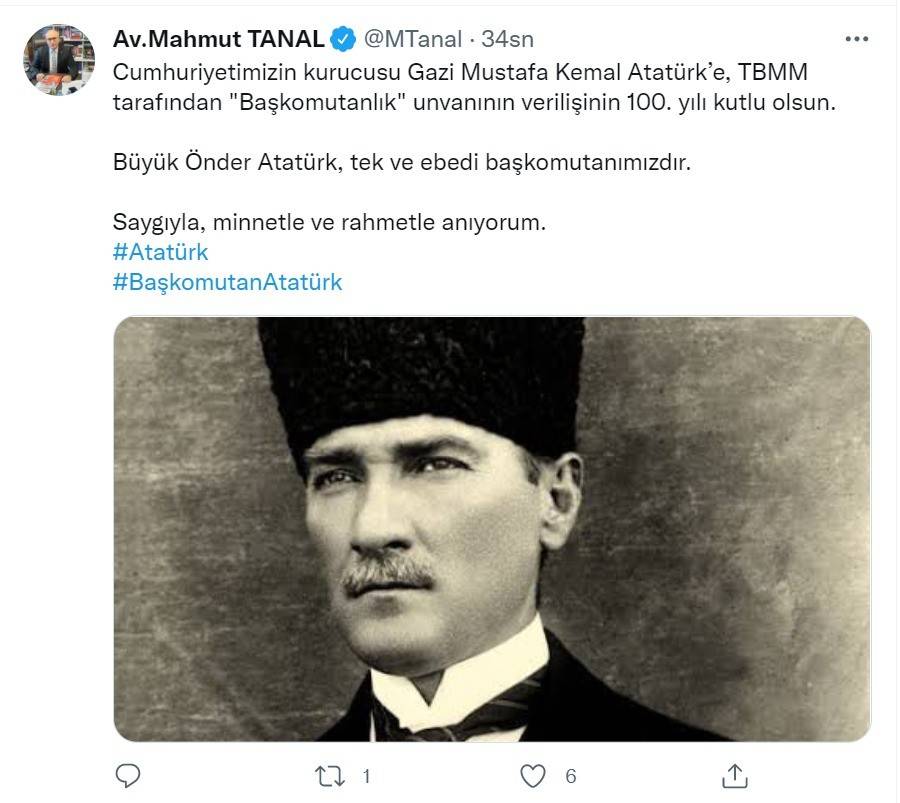This screenshot has height=803, width=900.
Task: Open the share upload-arrow icon
Action: (x=735, y=776)
